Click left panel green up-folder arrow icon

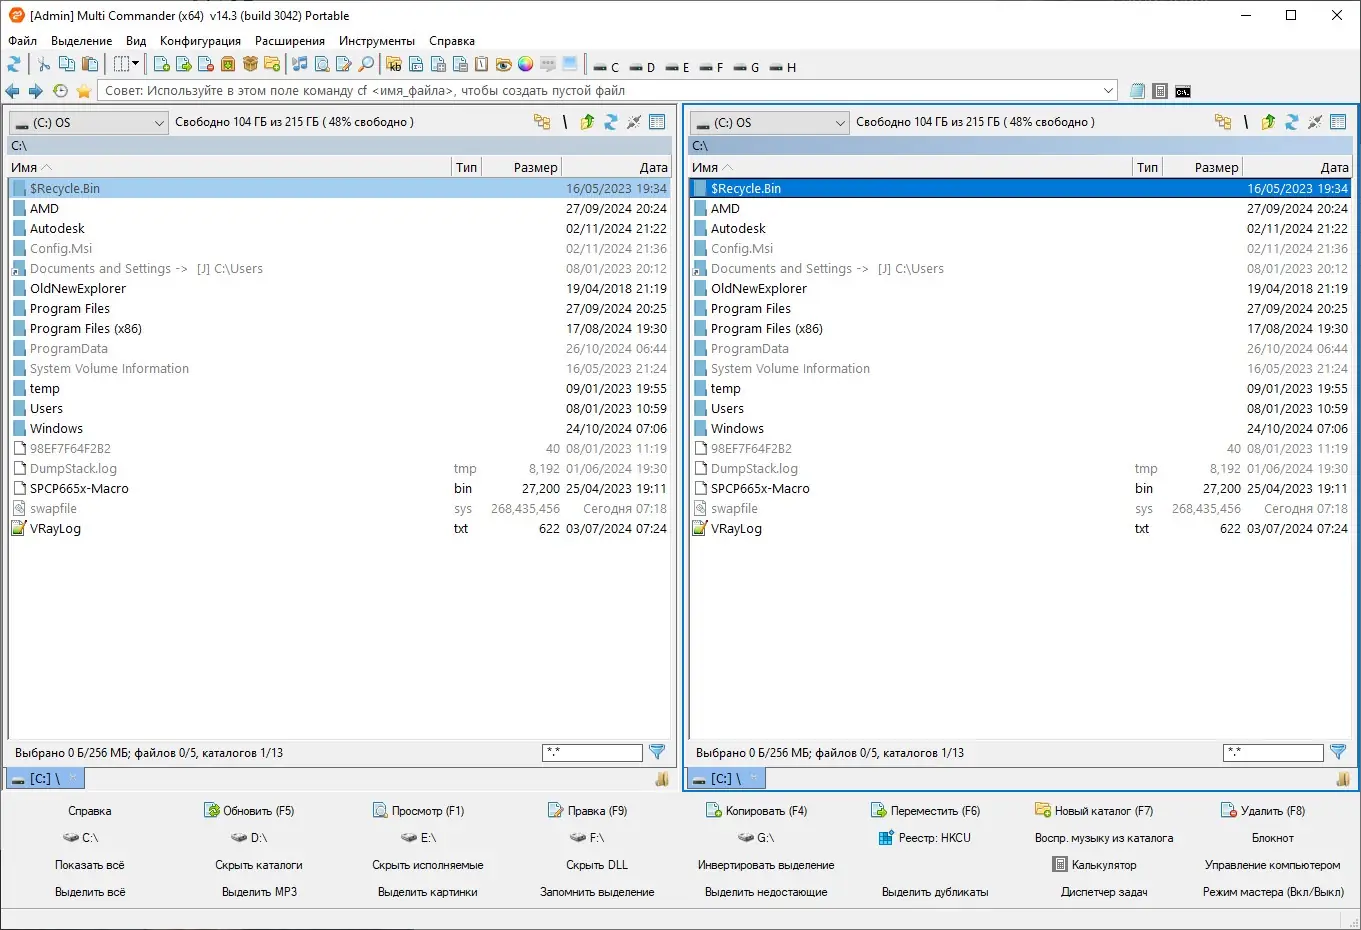click(x=587, y=122)
